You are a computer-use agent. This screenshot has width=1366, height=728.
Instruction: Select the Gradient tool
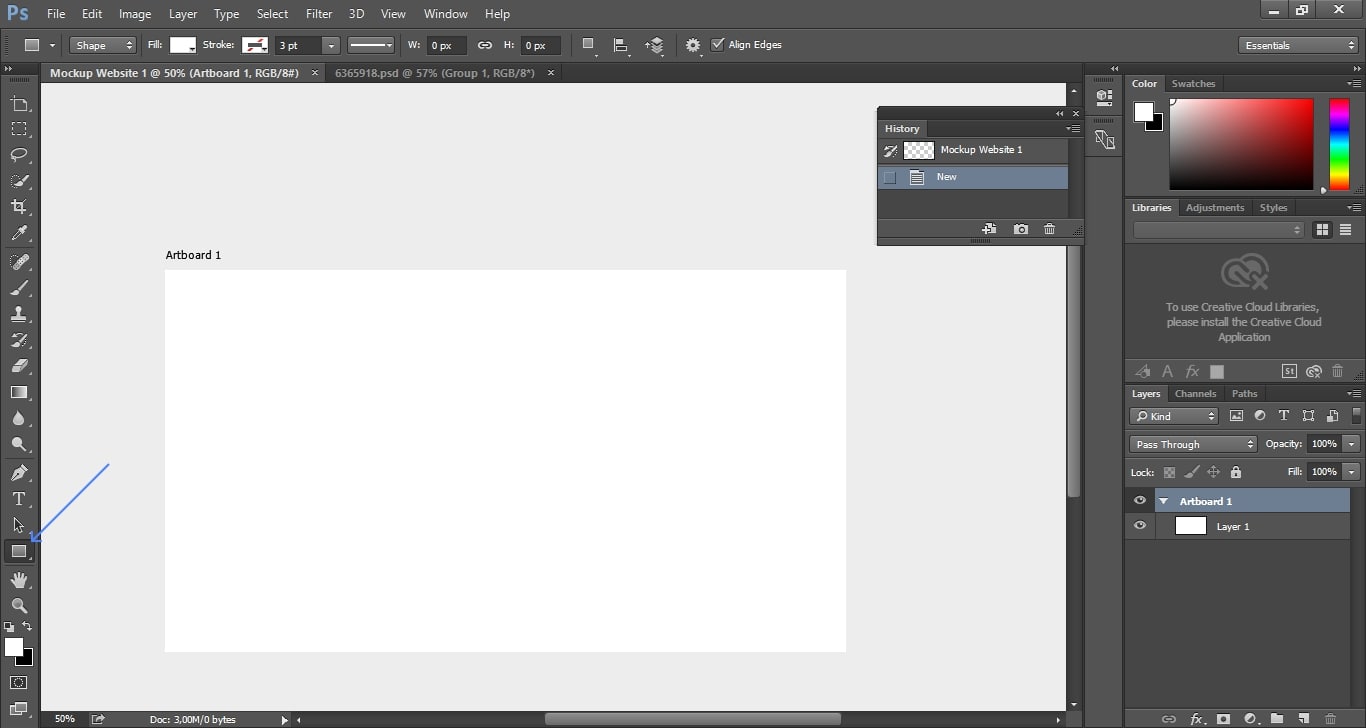point(19,393)
